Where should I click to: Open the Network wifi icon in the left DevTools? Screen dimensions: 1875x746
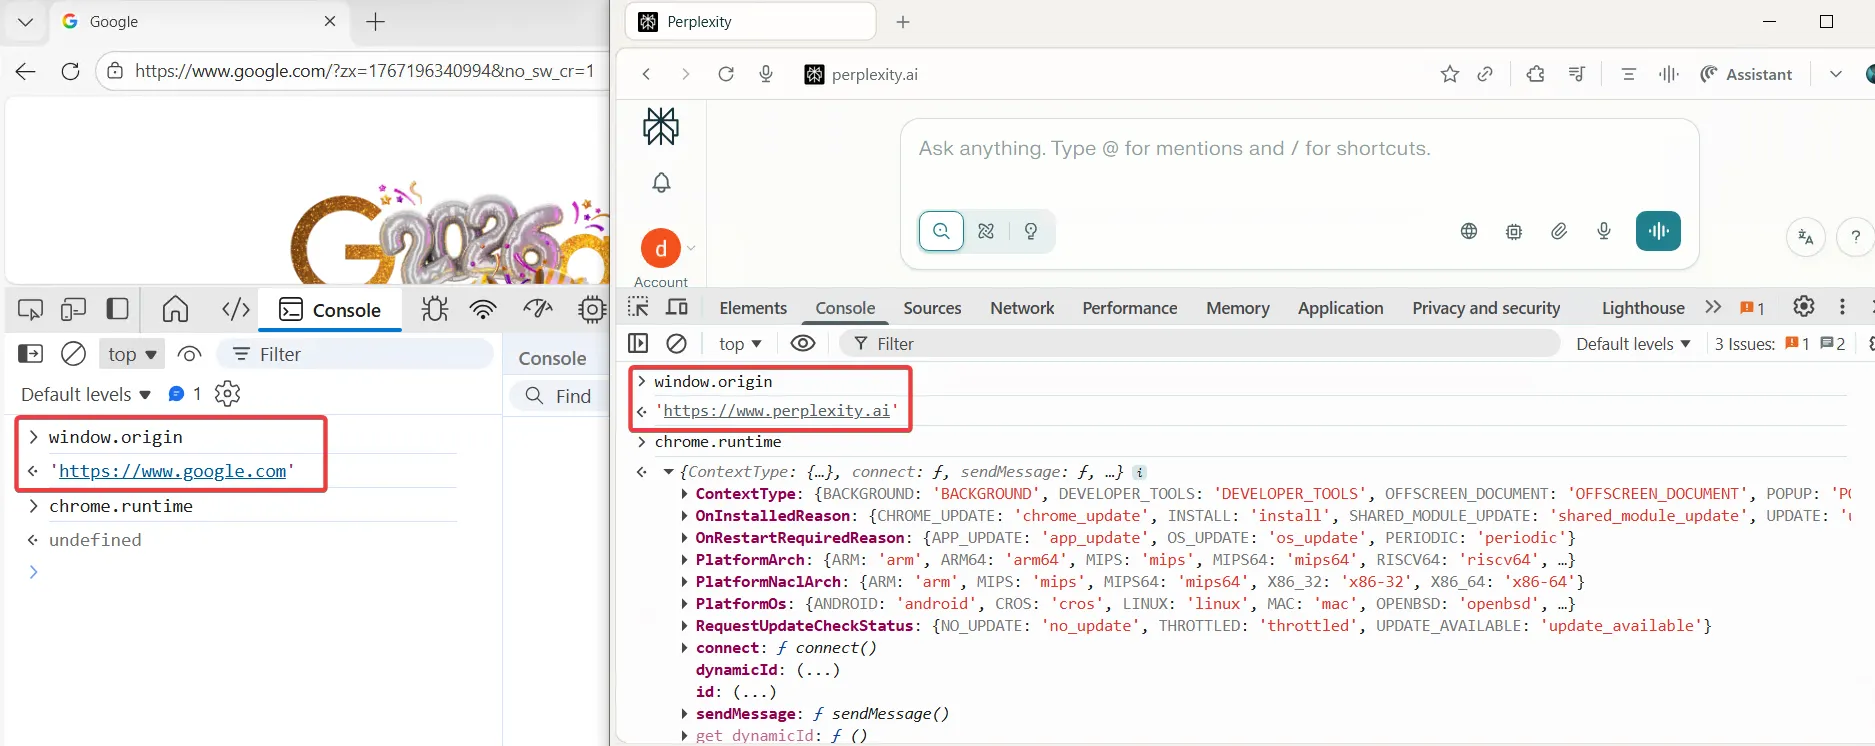coord(484,310)
